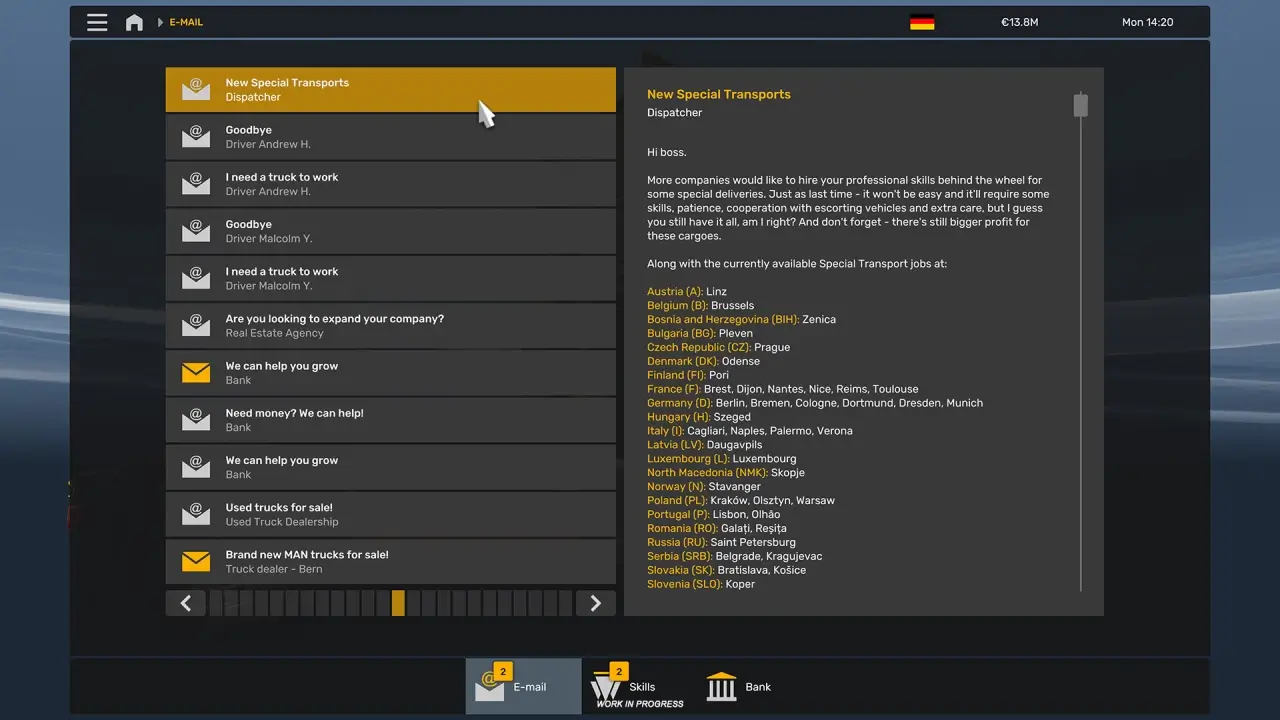Open 'I need a truck' from Malcolm Y.
This screenshot has height=720, width=1280.
click(391, 278)
